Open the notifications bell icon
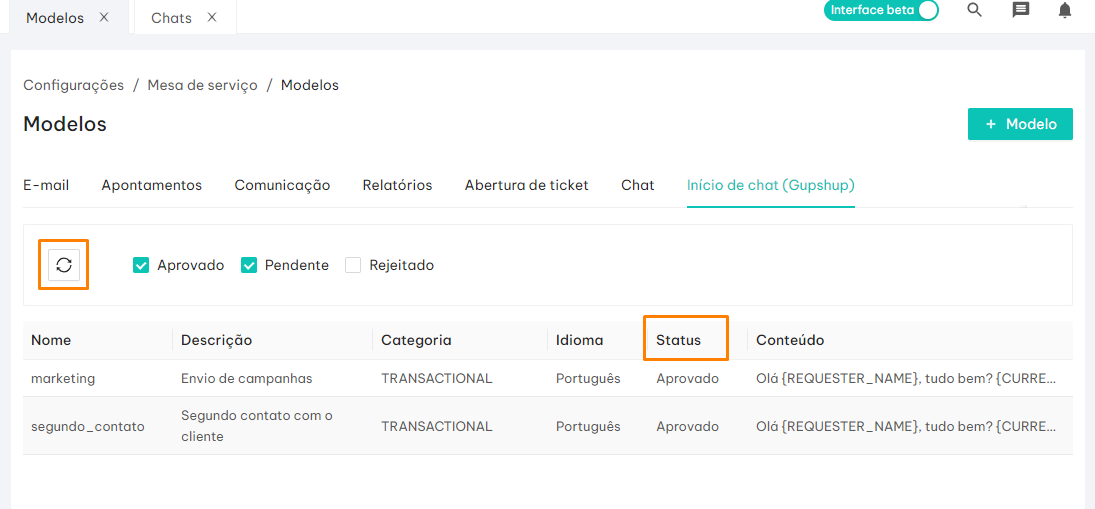Viewport: 1095px width, 509px height. [x=1065, y=10]
